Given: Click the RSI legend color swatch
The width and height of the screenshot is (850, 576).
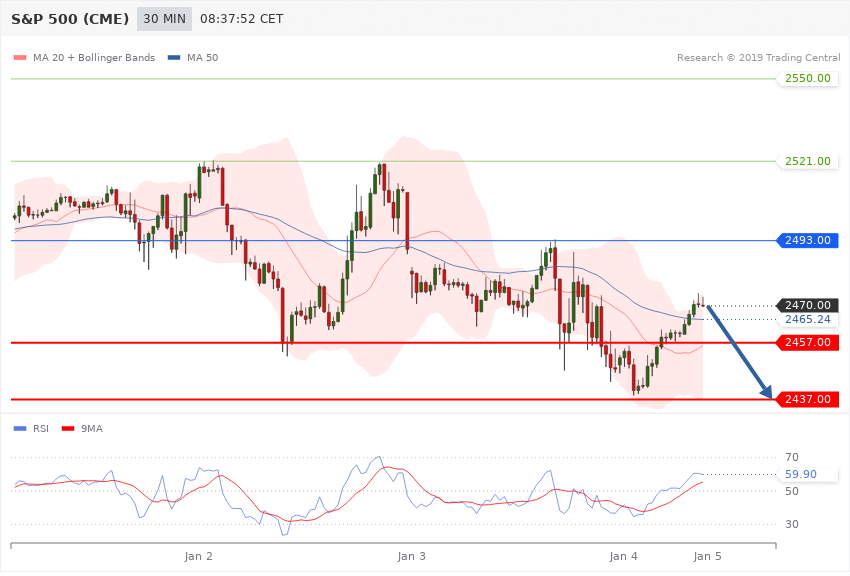Looking at the screenshot, I should point(20,429).
